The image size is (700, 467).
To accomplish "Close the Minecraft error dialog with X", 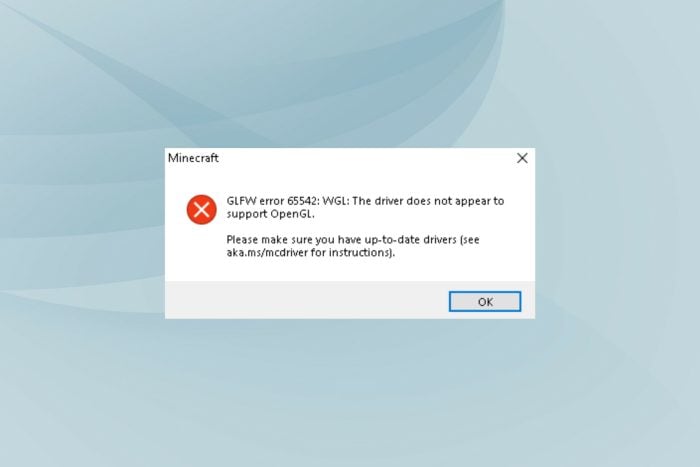I will tap(522, 158).
